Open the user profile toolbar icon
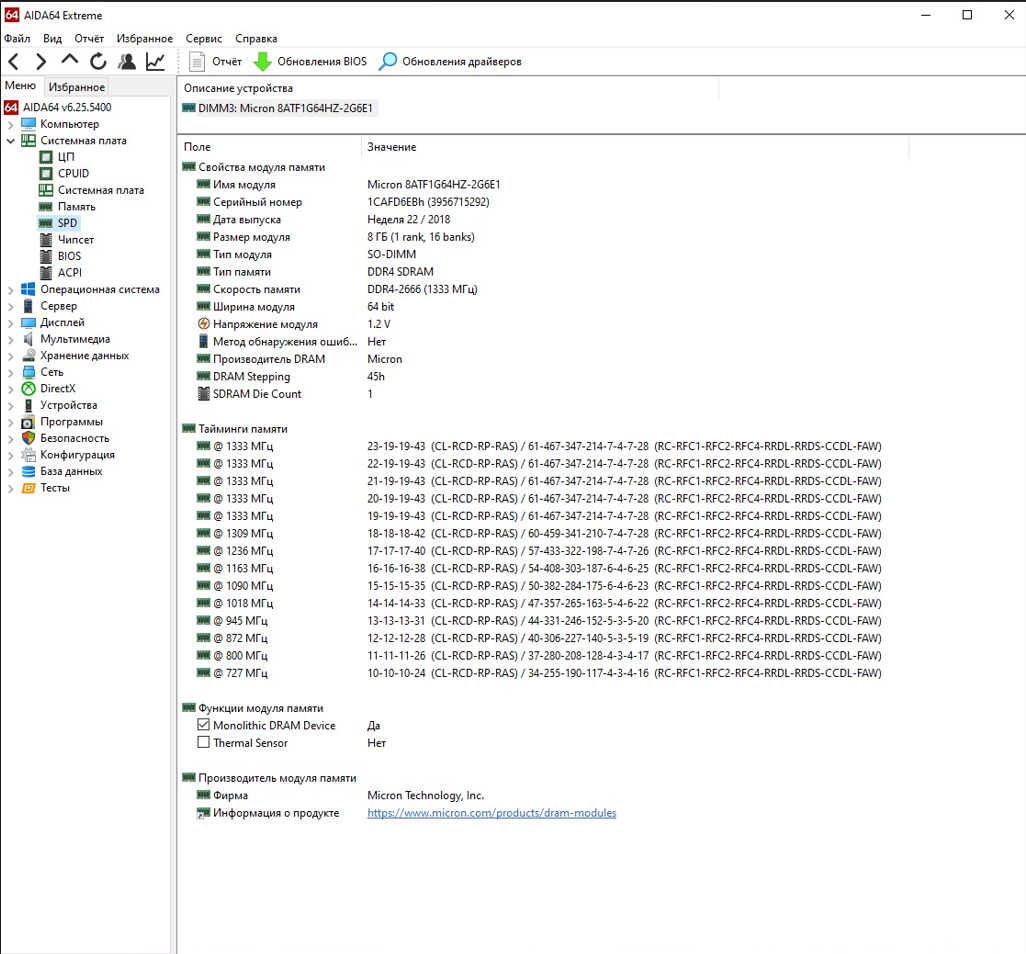The height and width of the screenshot is (954, 1026). [x=127, y=62]
